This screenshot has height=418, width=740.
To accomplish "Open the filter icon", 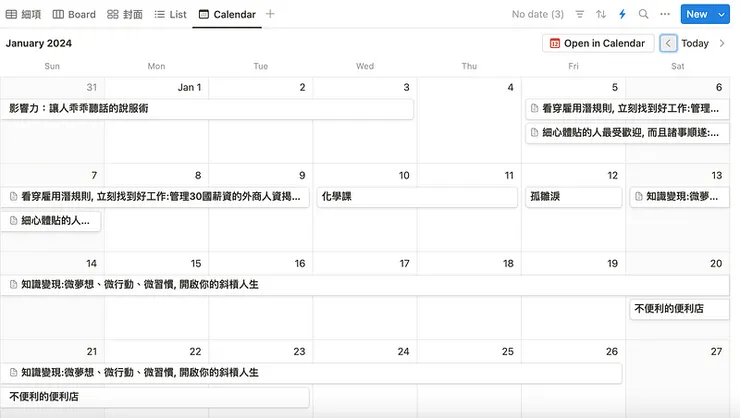I will pyautogui.click(x=580, y=14).
